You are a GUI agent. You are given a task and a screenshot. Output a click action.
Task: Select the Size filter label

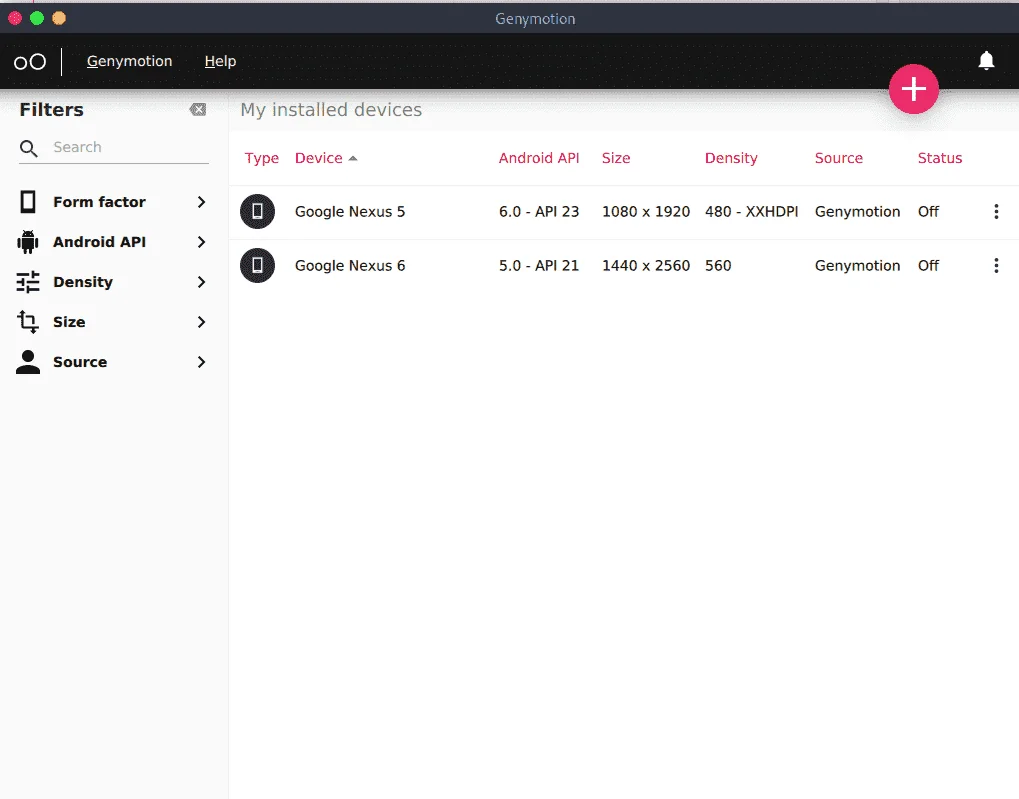point(69,322)
